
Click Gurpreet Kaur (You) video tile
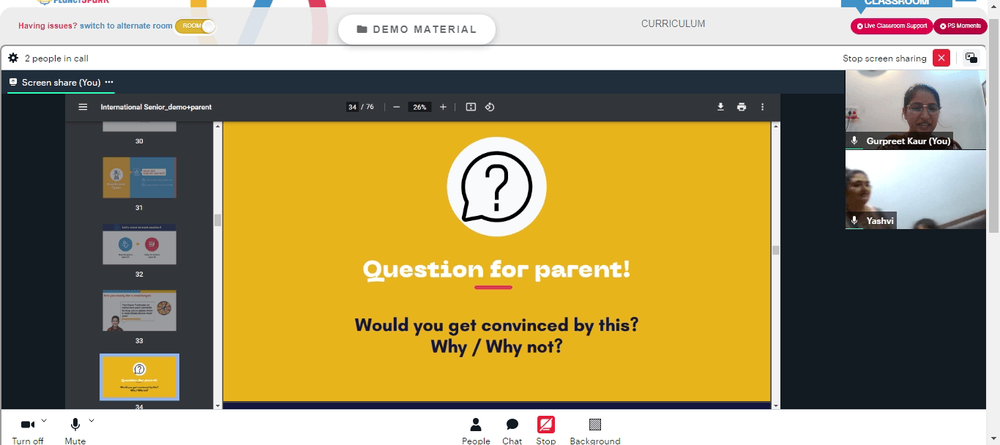(915, 109)
